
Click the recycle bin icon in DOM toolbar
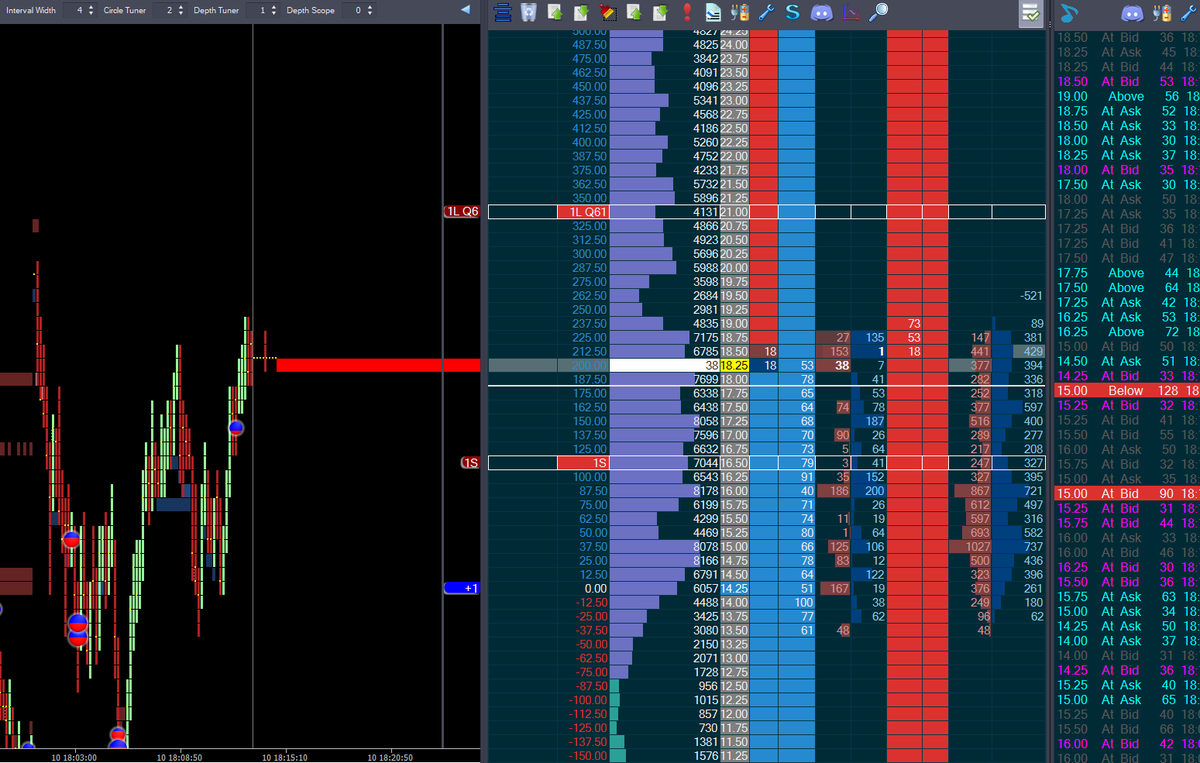point(530,13)
